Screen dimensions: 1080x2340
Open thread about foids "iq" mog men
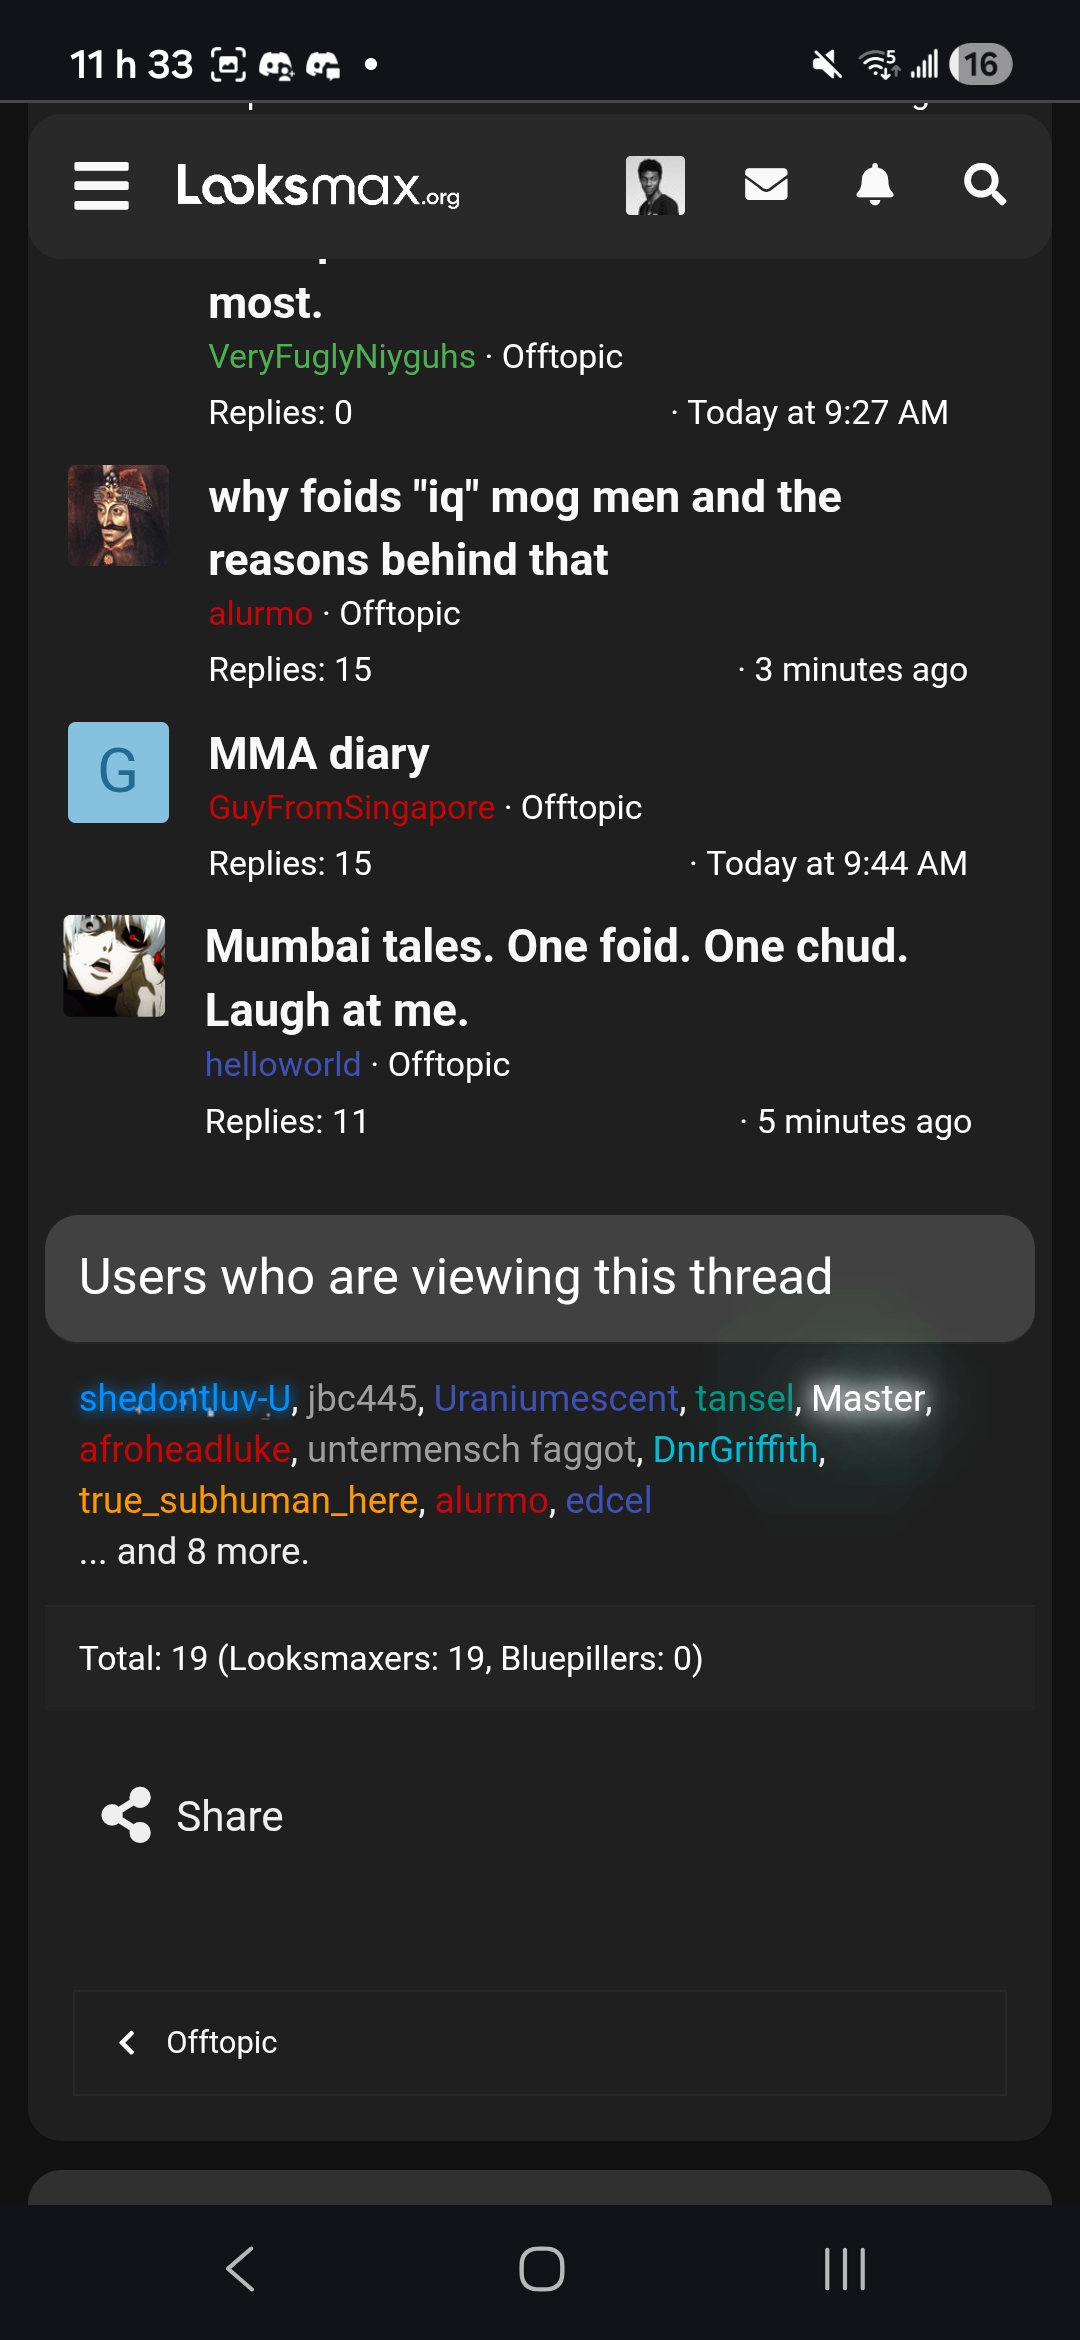[x=524, y=528]
